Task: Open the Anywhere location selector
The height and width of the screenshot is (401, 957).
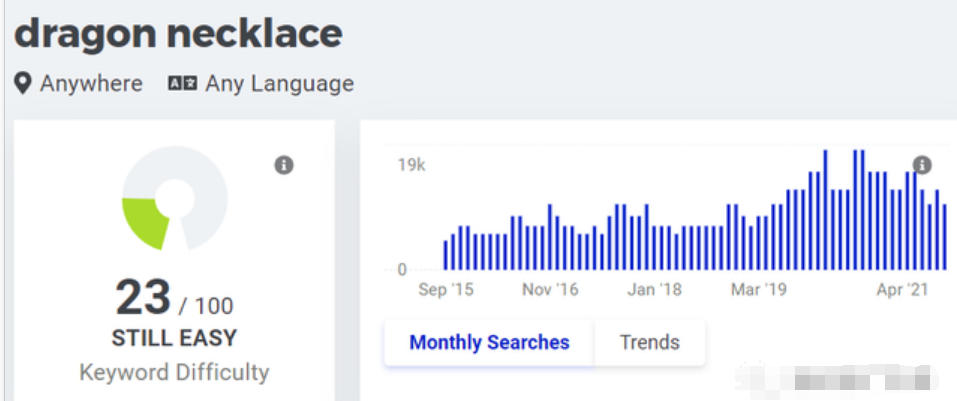Action: click(x=90, y=83)
